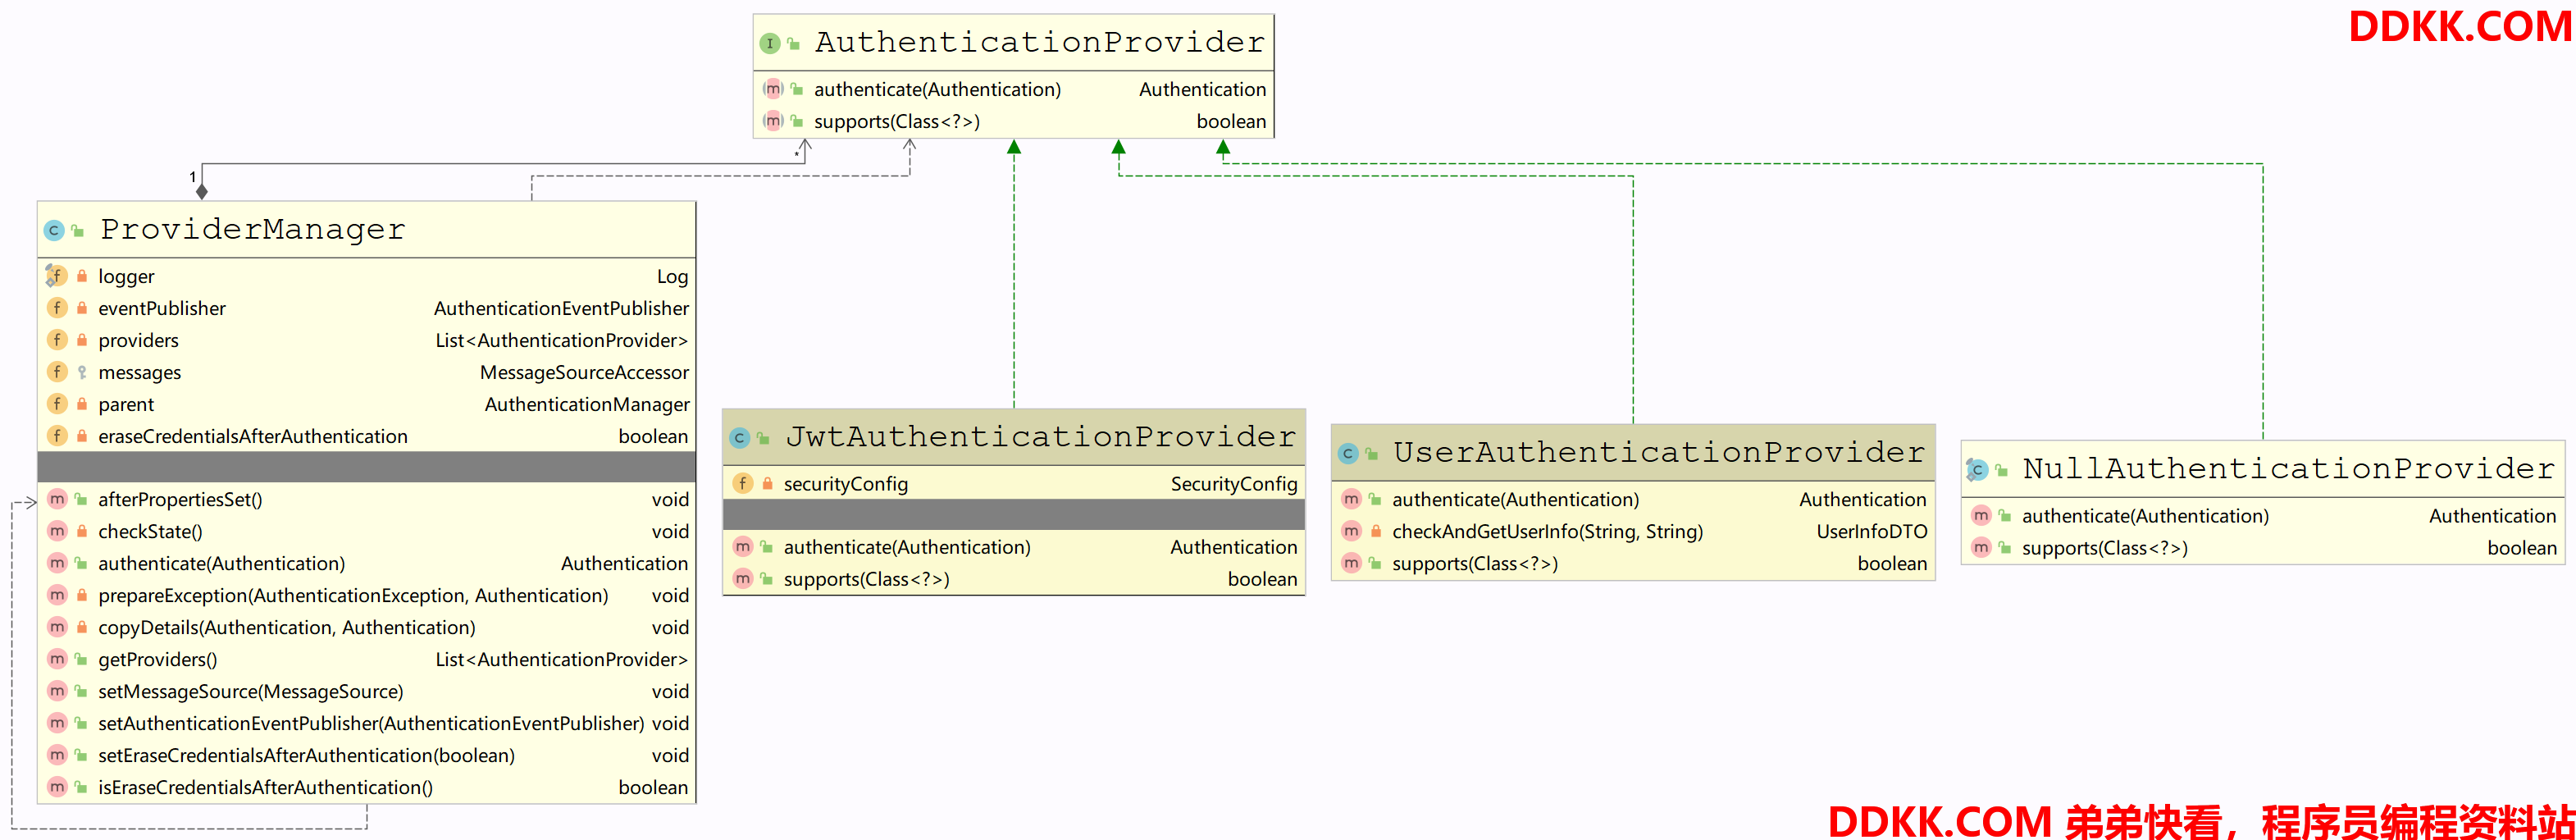Click the field icon next to logger
The image size is (2576, 840).
tap(56, 276)
